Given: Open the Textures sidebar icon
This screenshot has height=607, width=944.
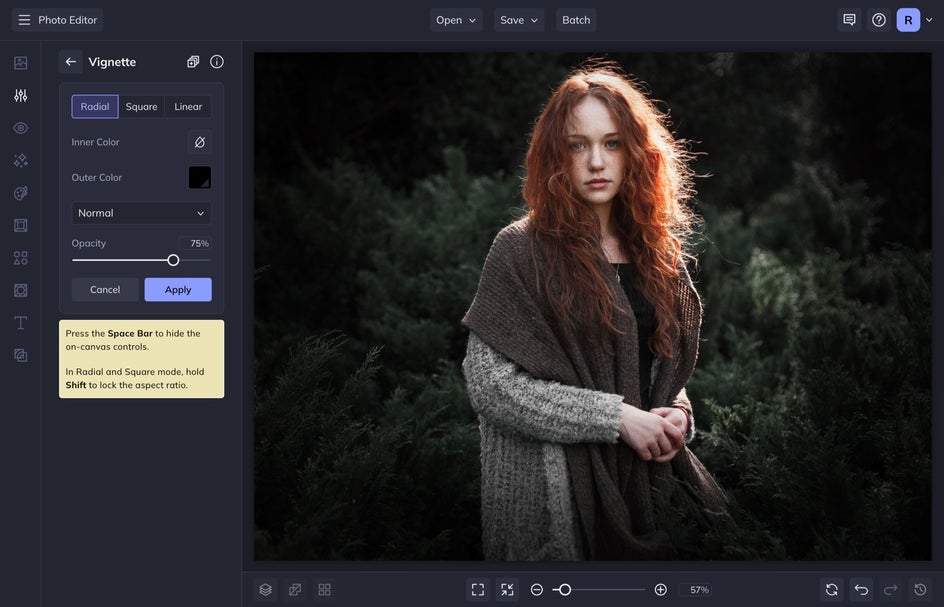Looking at the screenshot, I should (x=20, y=290).
